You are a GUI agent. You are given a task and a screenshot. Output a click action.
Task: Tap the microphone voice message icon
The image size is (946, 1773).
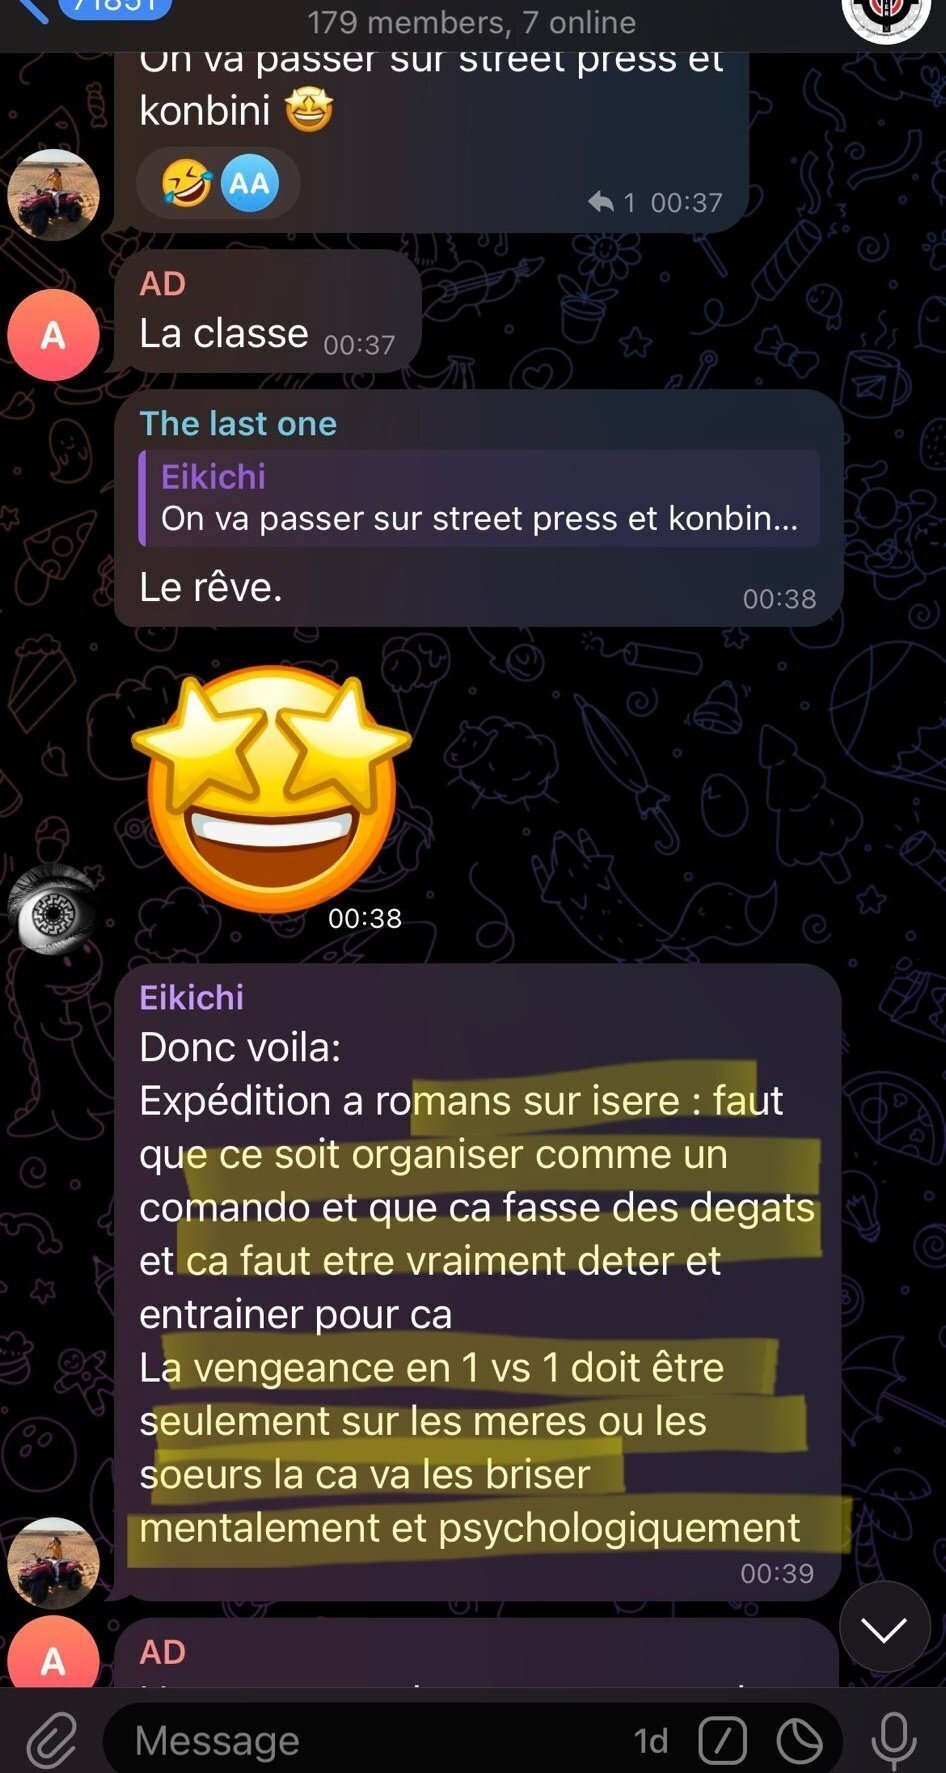[x=893, y=1741]
